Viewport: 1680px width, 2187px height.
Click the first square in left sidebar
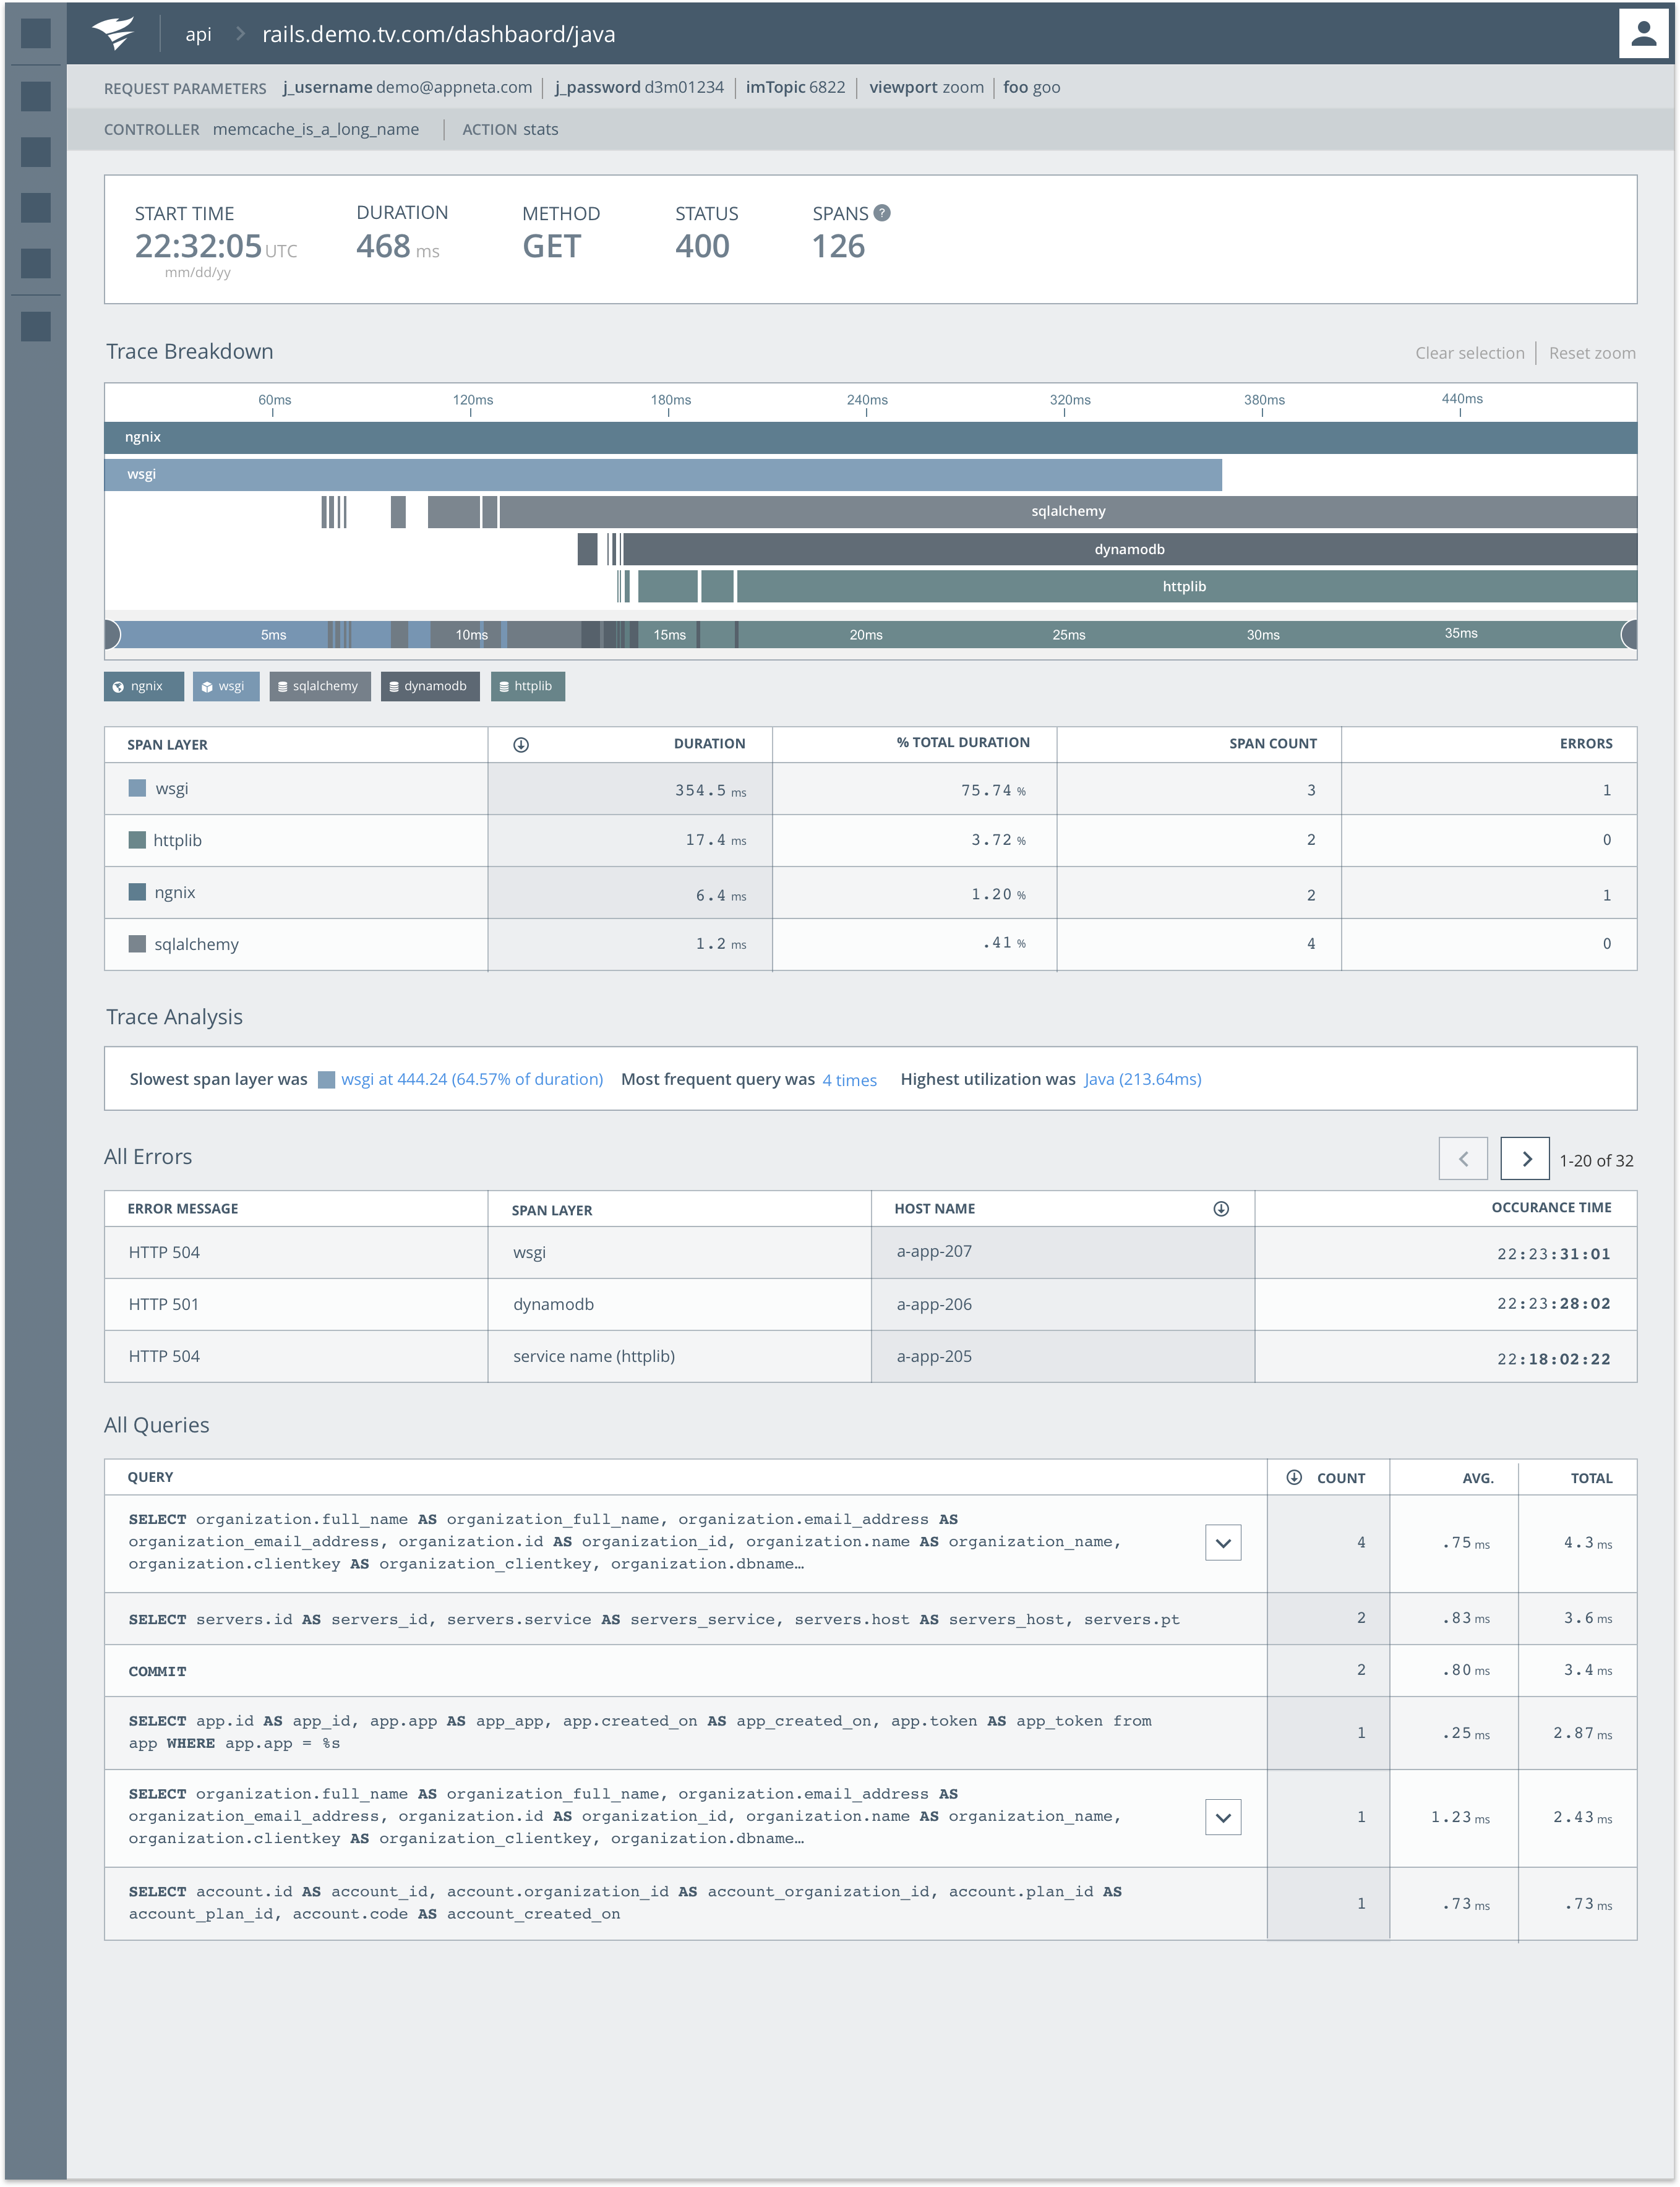point(36,33)
